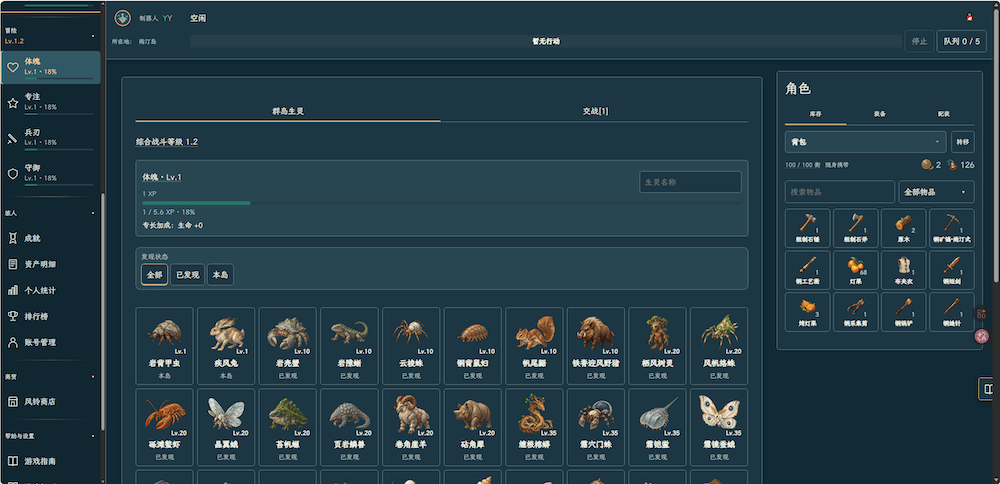Click the 队列 0 / 5 queue button
Viewport: 1000px width, 484px height.
pos(962,41)
